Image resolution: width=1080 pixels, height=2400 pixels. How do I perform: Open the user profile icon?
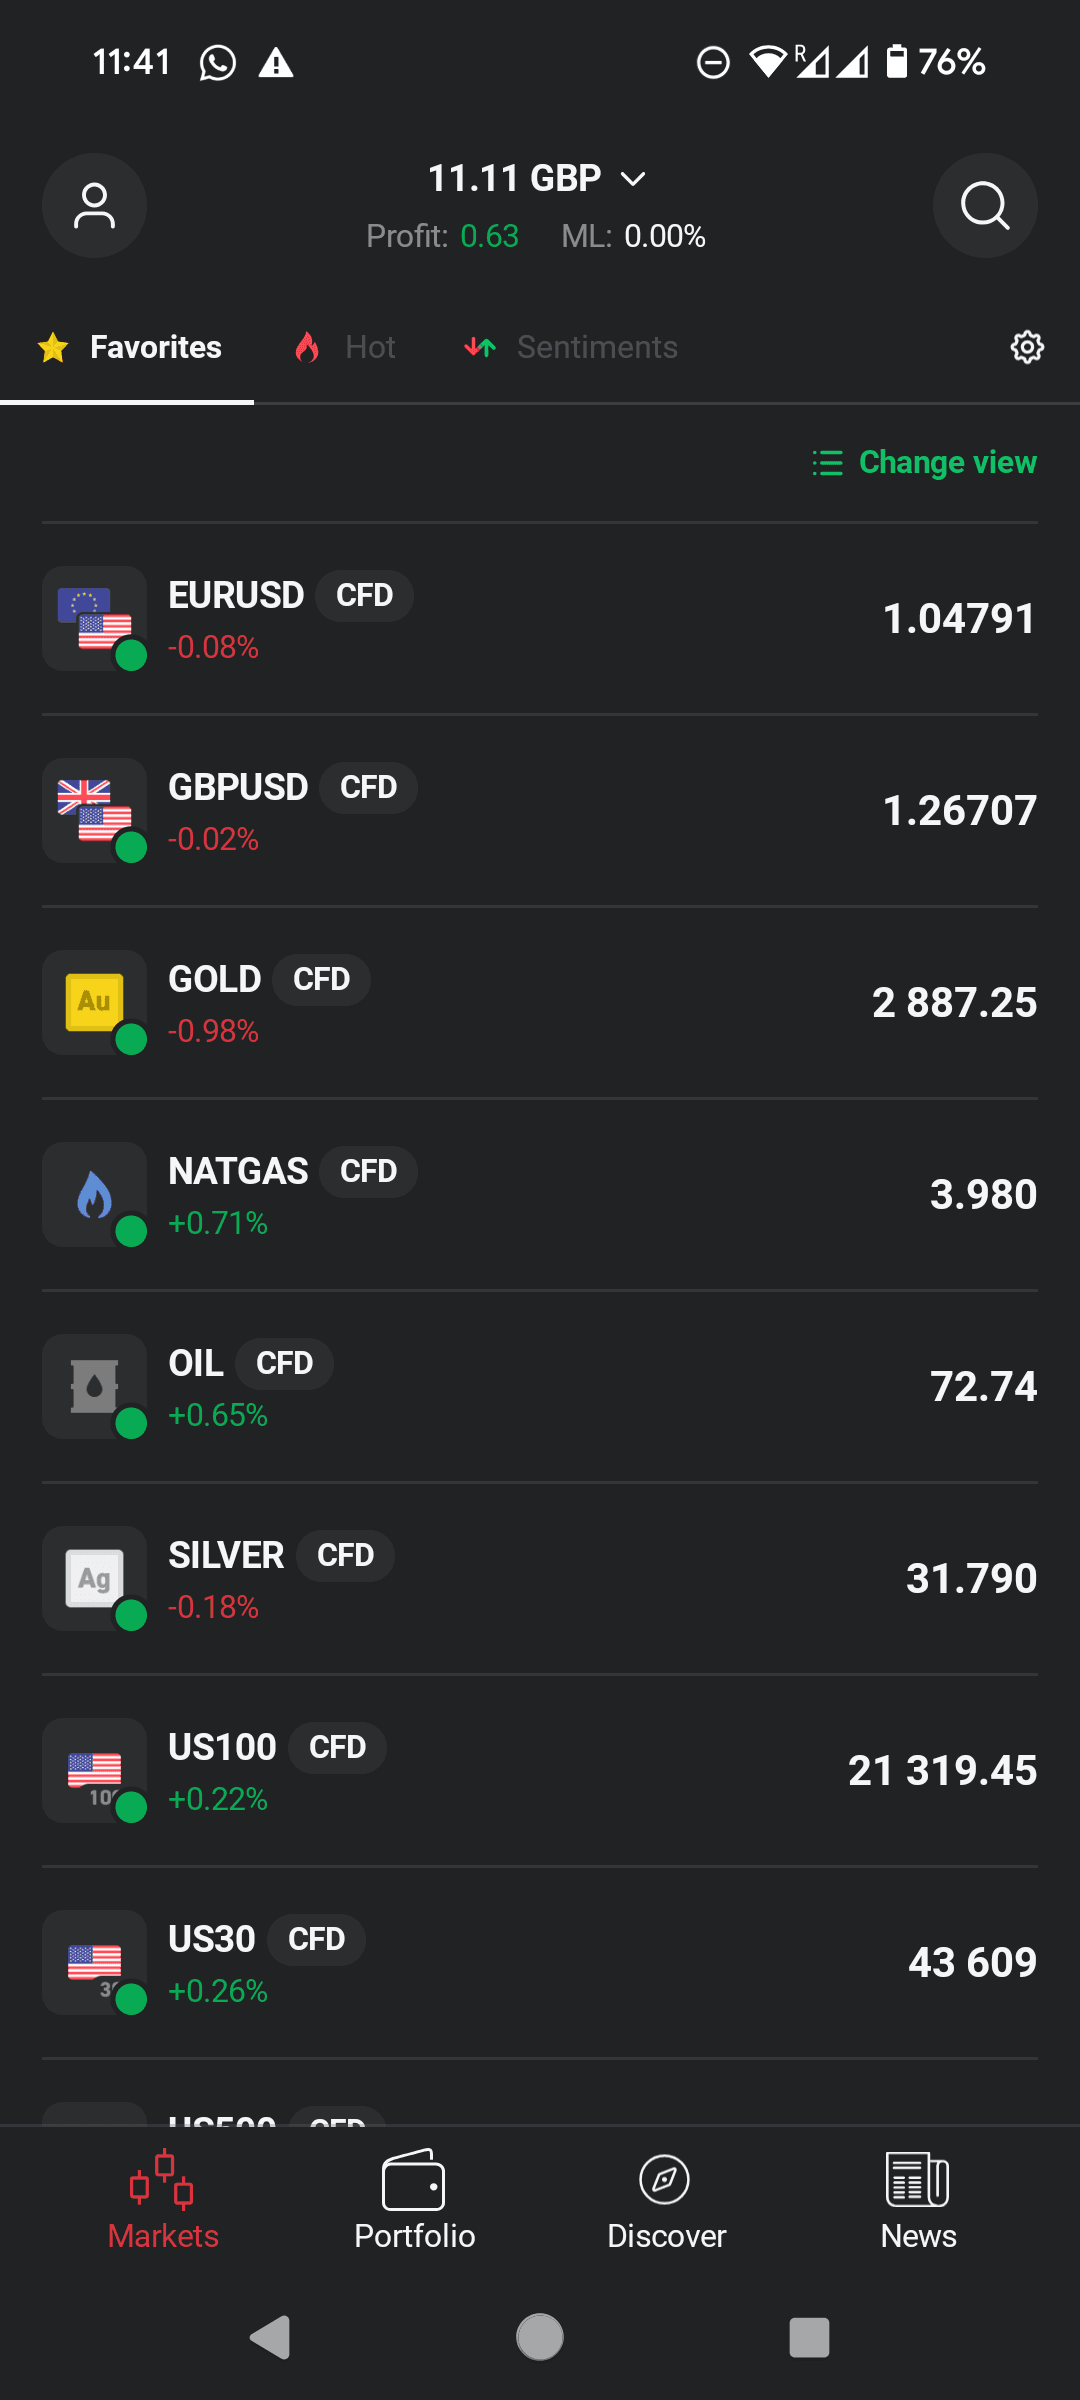(94, 206)
